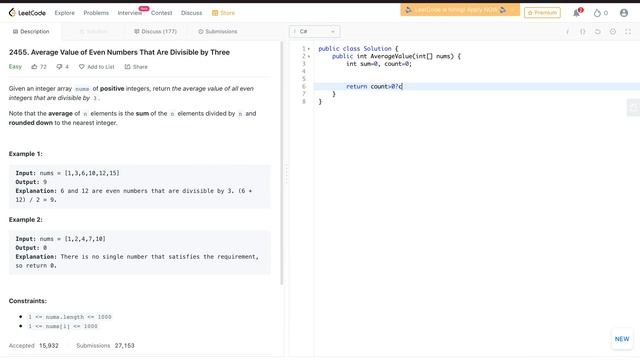Open the user profile avatar
The image size is (640, 360).
pyautogui.click(x=624, y=13)
